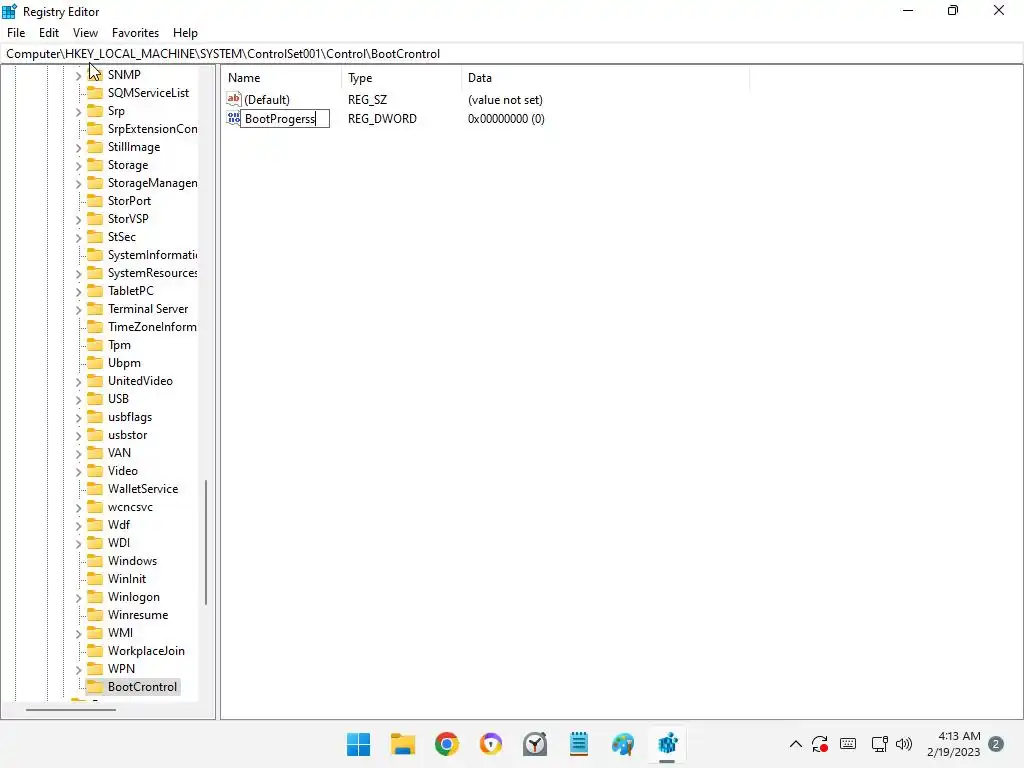Image resolution: width=1024 pixels, height=768 pixels.
Task: Click the BootCrontrol folder icon
Action: [95, 686]
